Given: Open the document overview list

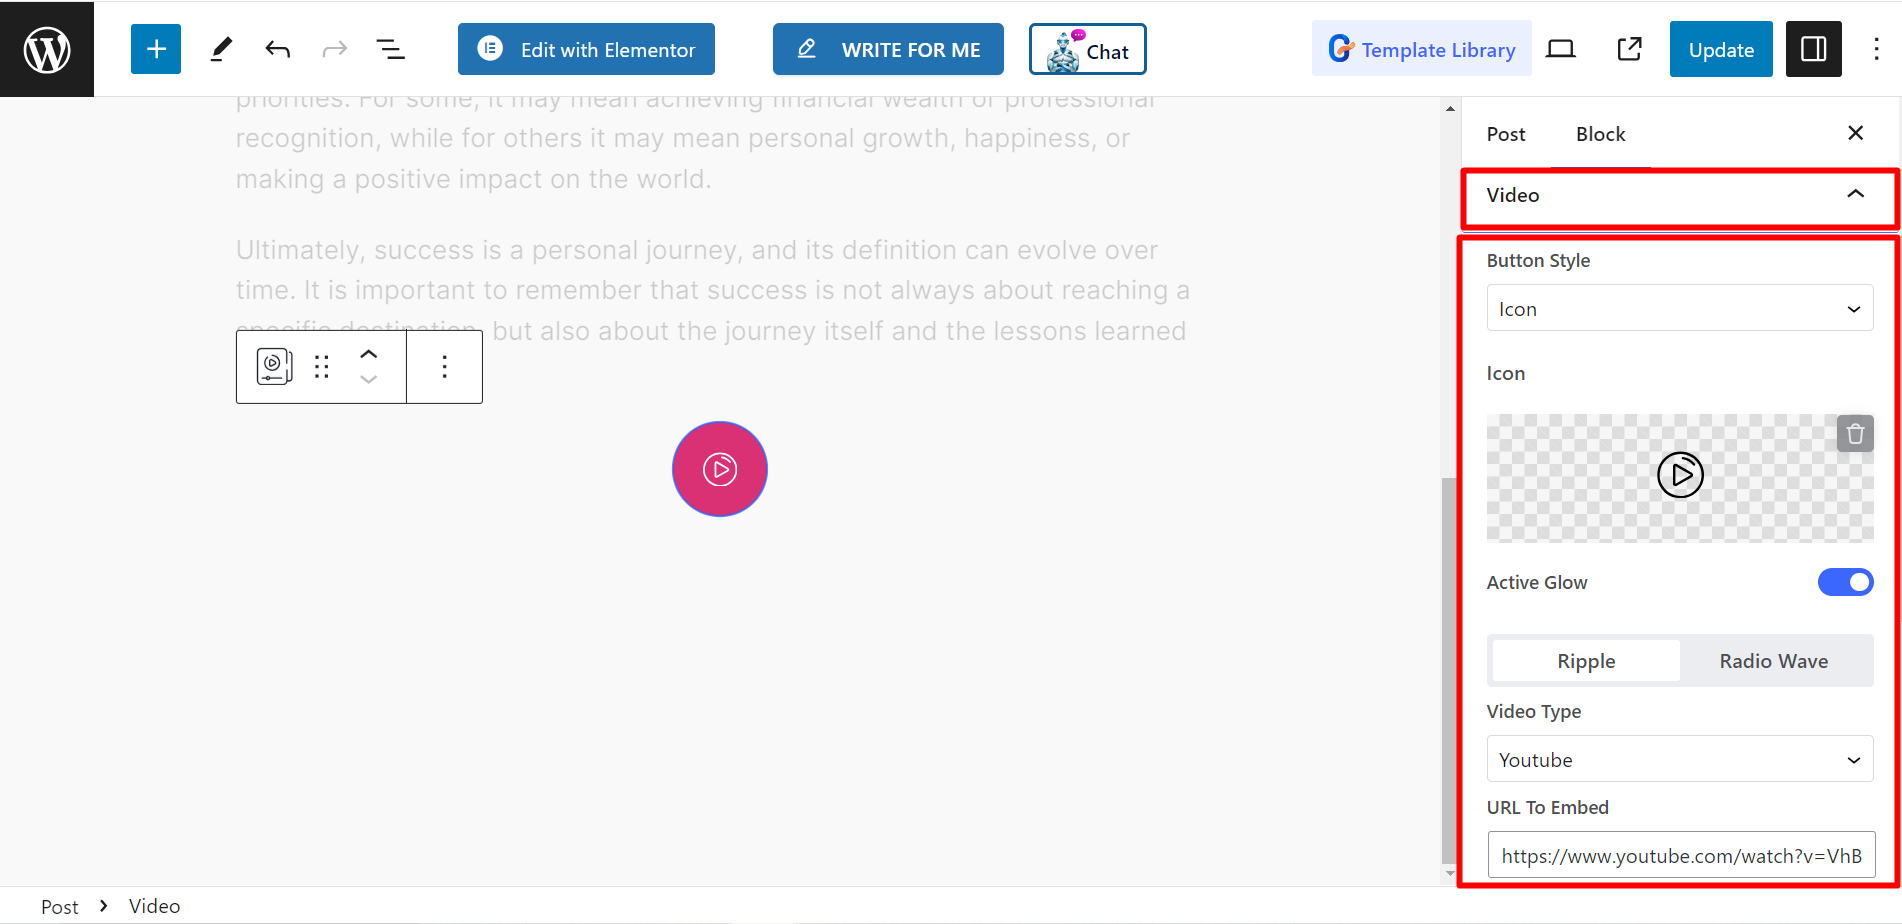Looking at the screenshot, I should click(390, 49).
